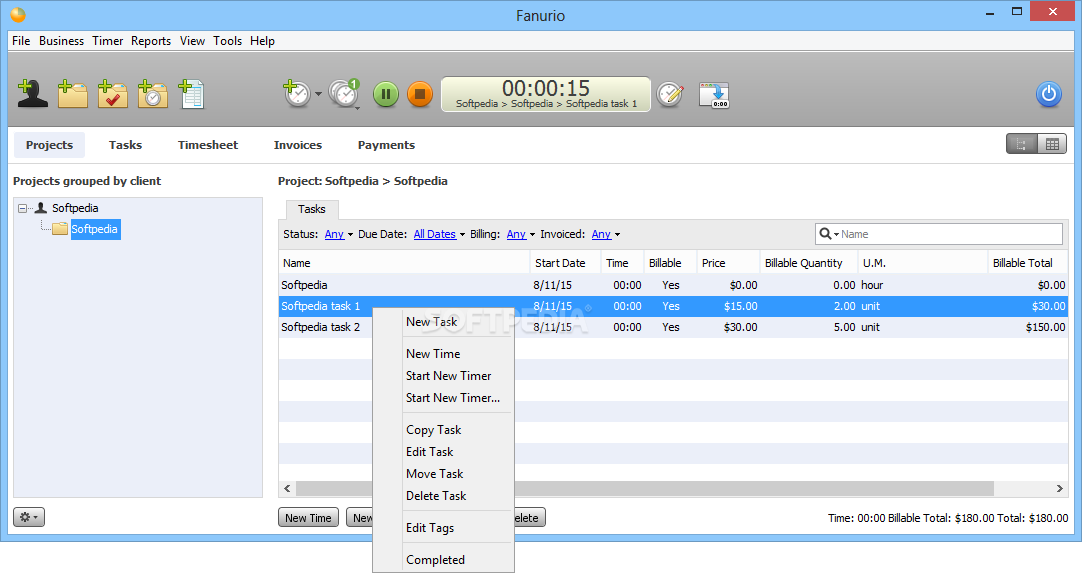Click the New Project folder icon
This screenshot has width=1082, height=573.
coord(72,94)
